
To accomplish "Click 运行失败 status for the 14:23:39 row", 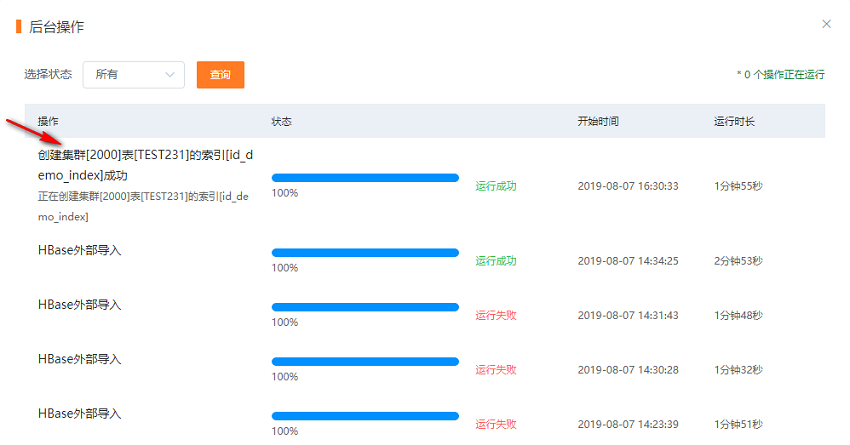I will click(x=495, y=424).
